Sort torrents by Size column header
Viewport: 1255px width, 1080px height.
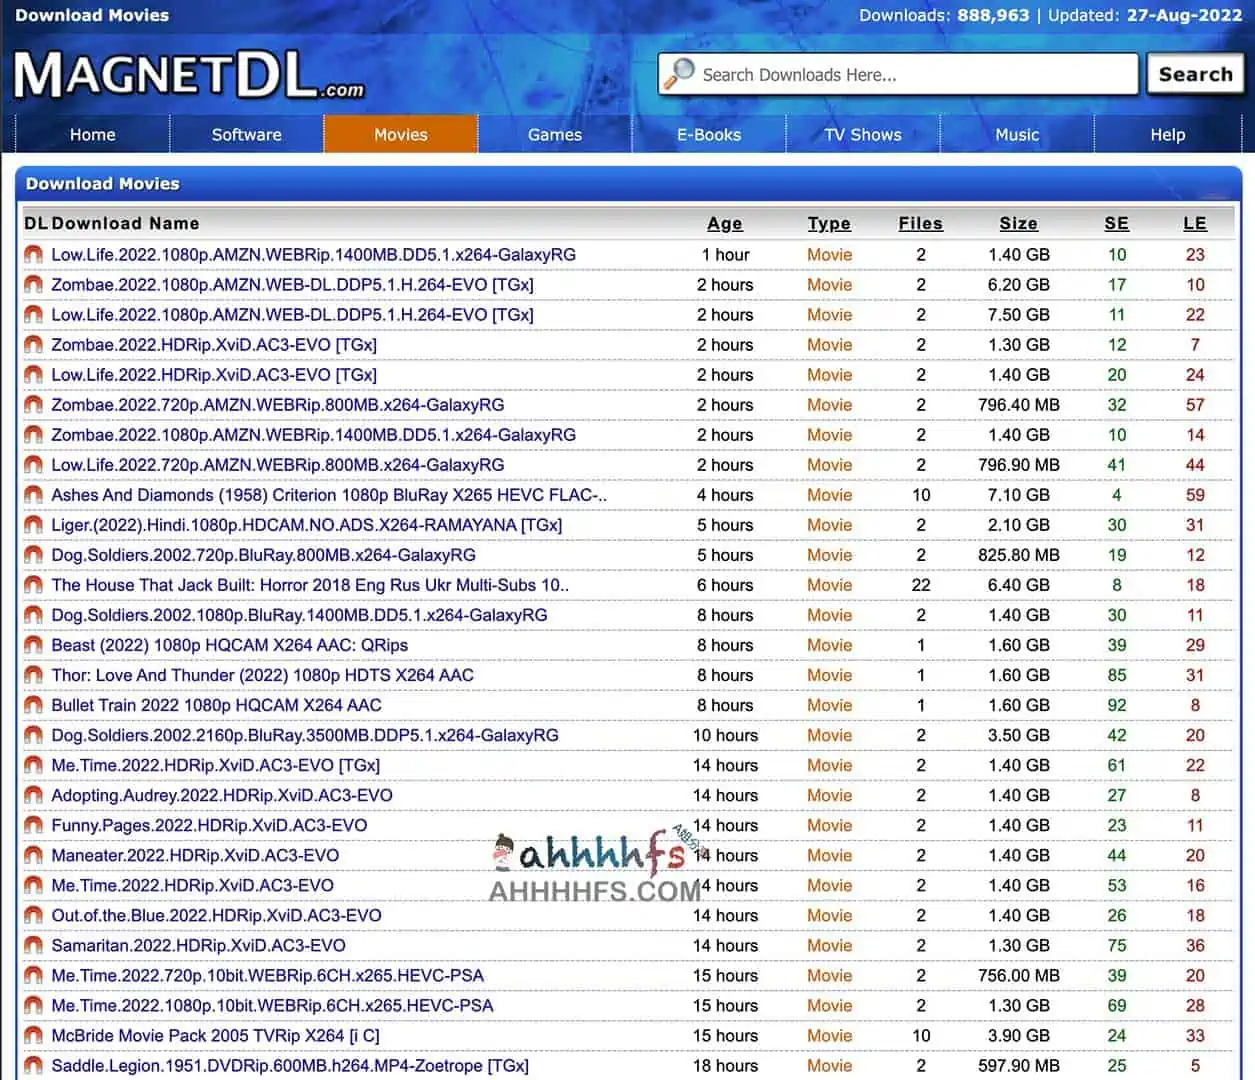click(1018, 224)
